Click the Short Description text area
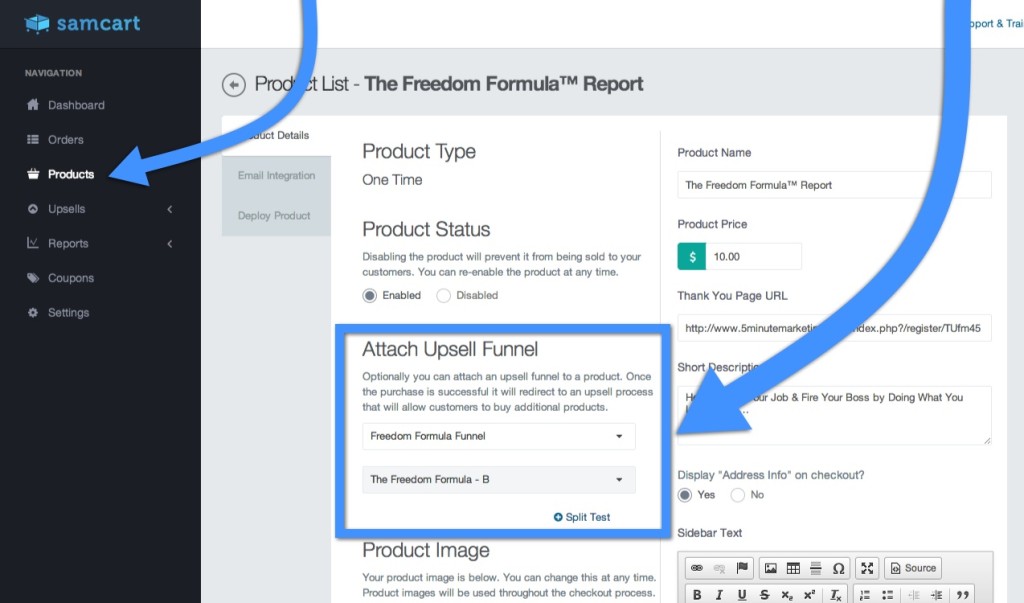 tap(834, 416)
